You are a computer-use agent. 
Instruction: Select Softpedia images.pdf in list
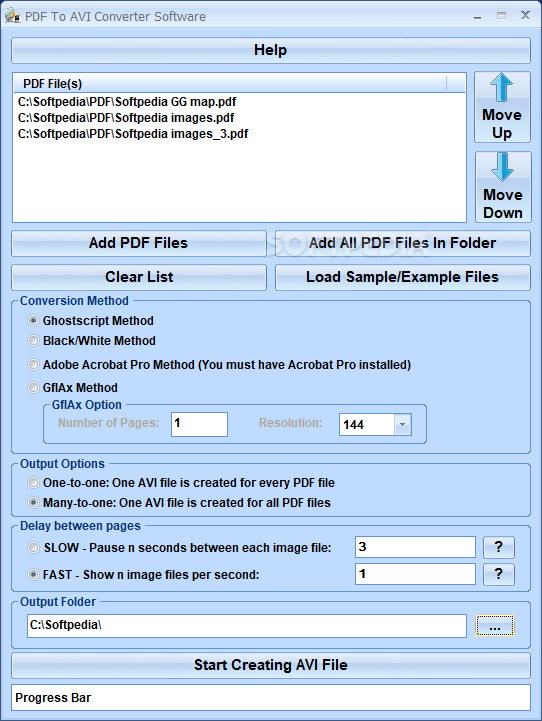tap(126, 118)
